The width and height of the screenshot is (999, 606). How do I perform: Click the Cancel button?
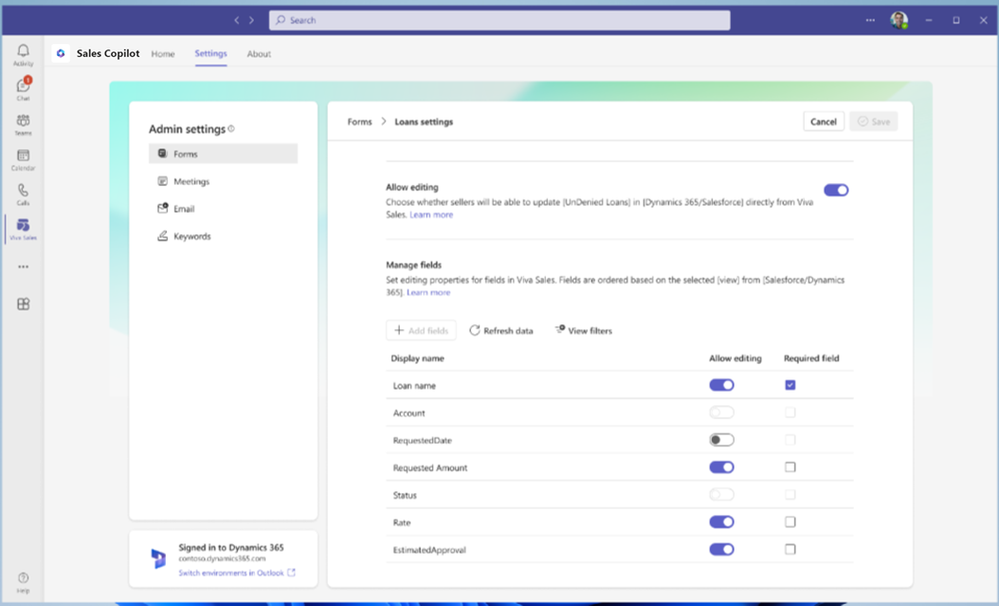[823, 122]
